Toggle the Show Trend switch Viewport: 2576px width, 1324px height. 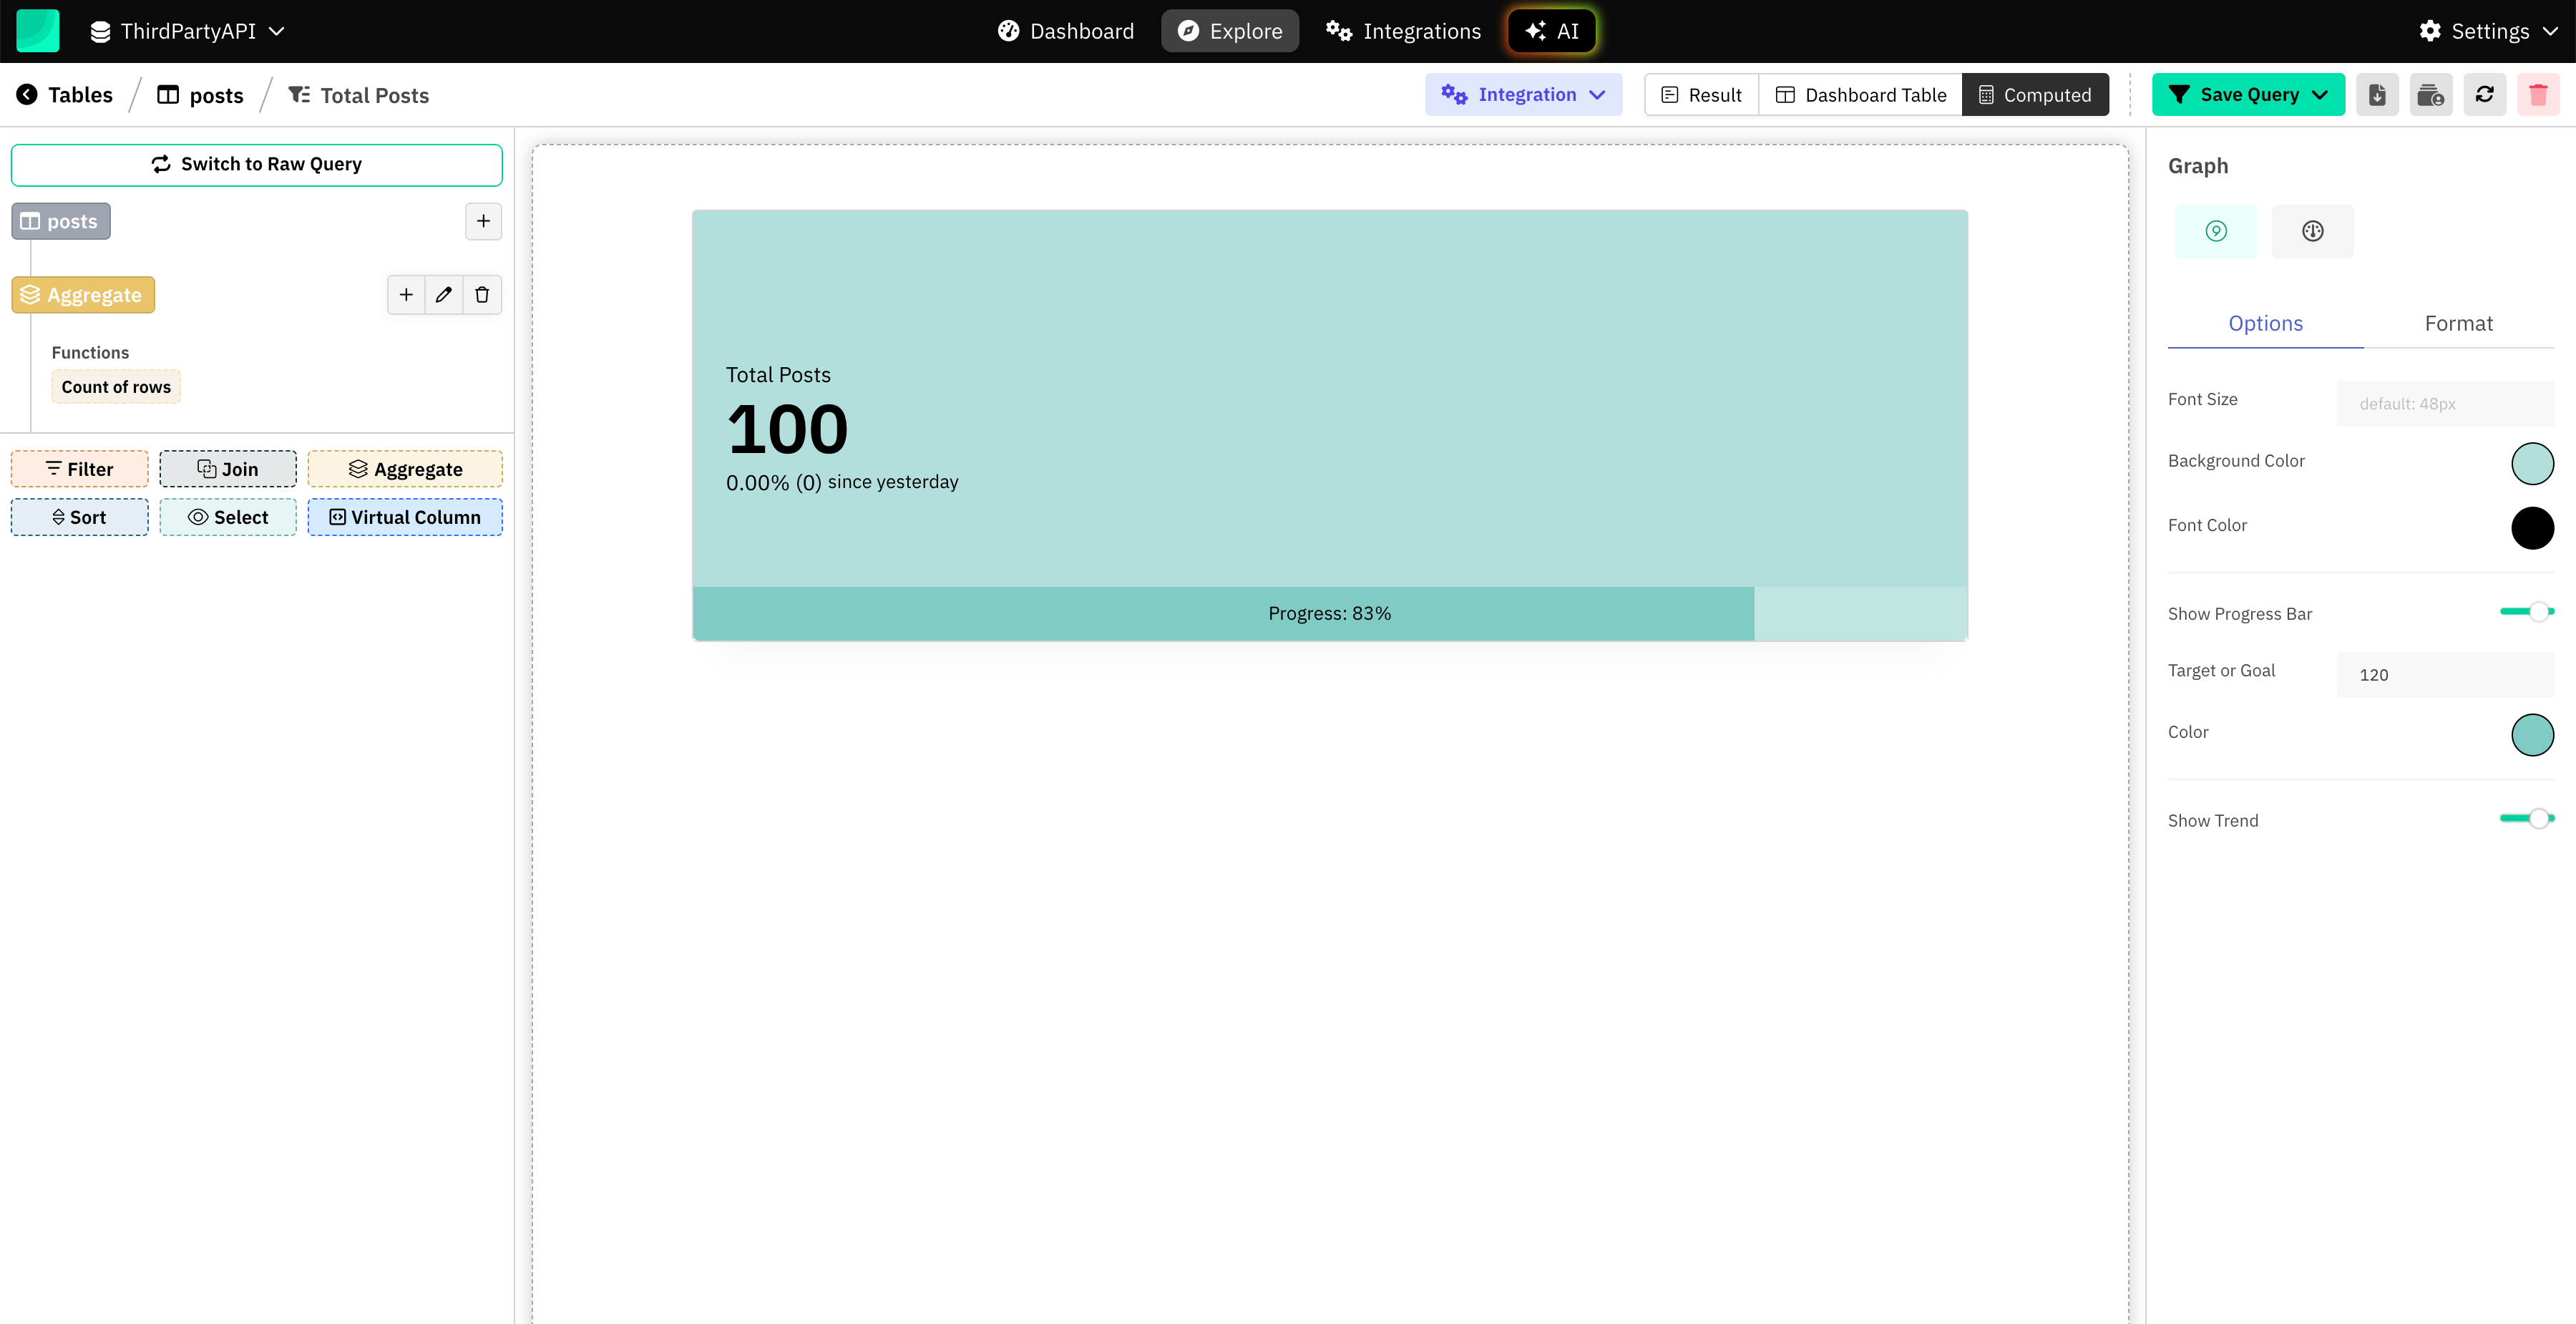pyautogui.click(x=2526, y=819)
